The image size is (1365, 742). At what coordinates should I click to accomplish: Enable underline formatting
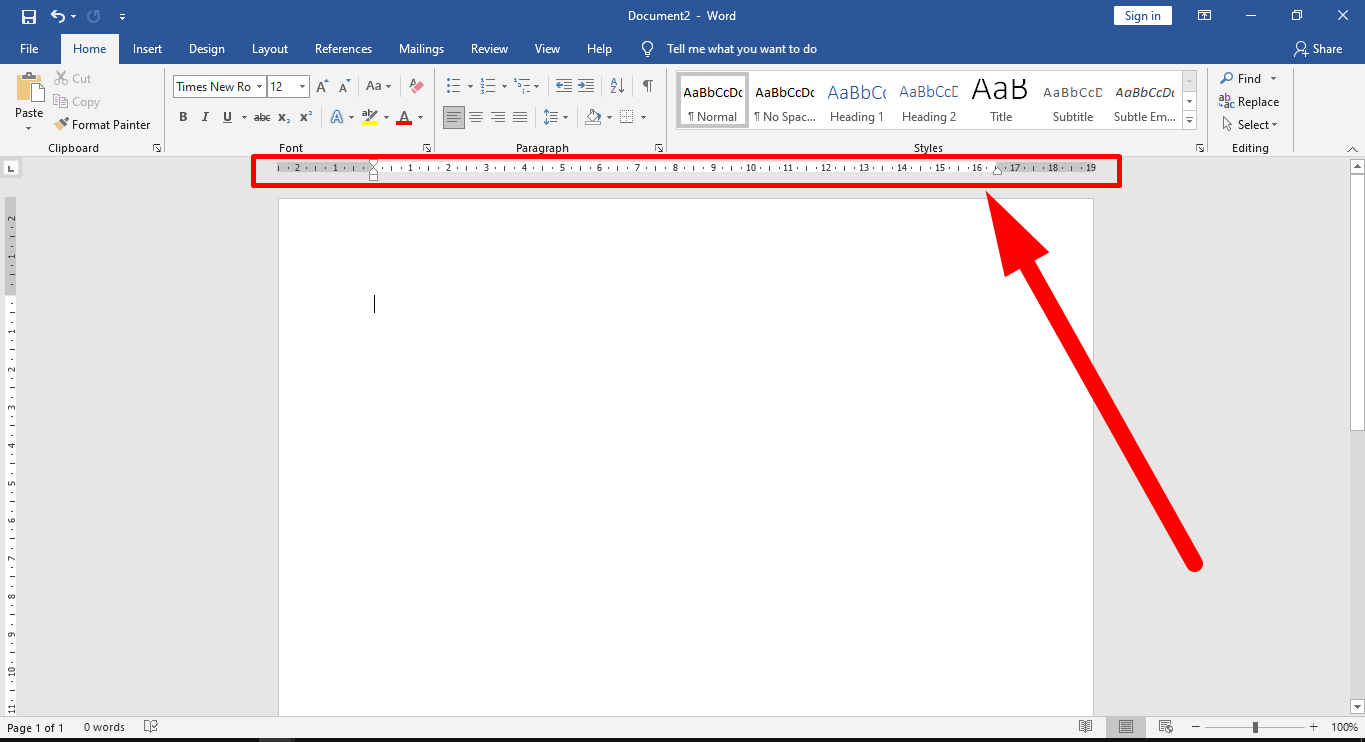click(x=227, y=117)
